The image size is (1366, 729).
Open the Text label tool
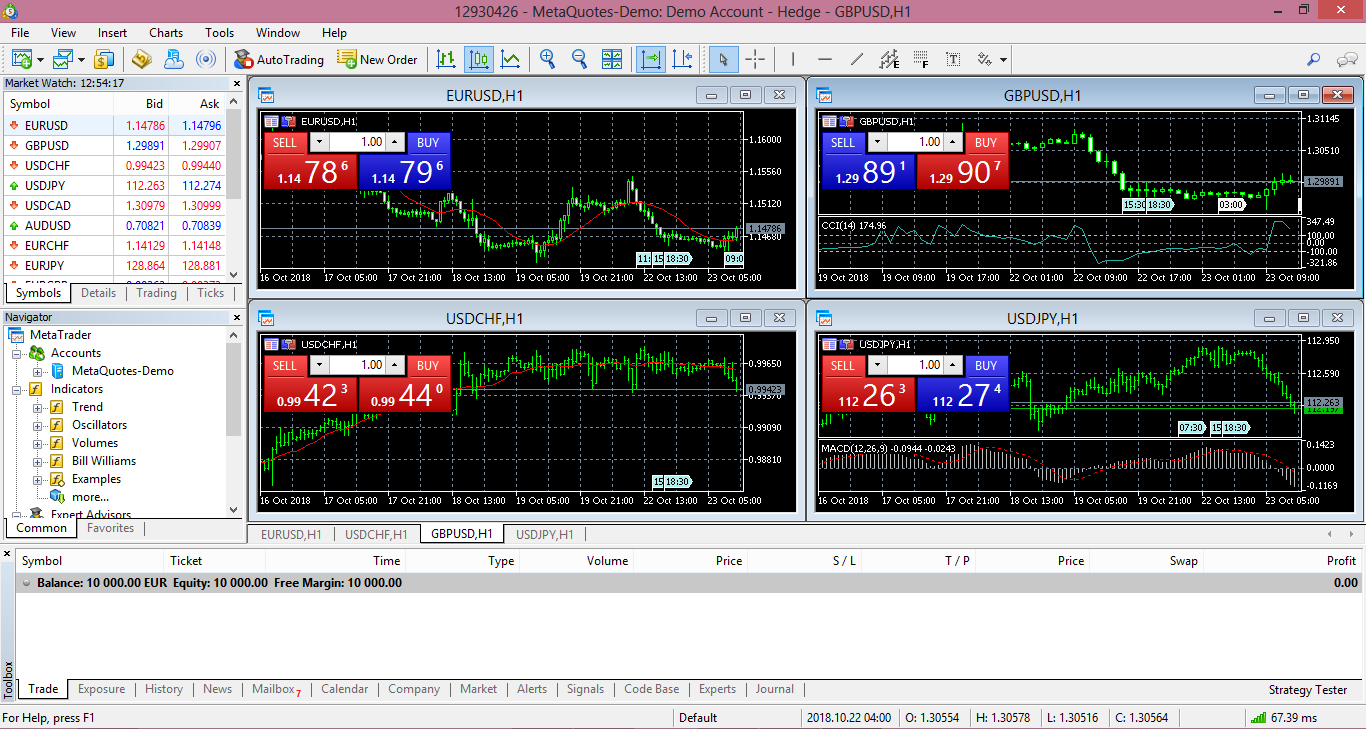[x=954, y=60]
